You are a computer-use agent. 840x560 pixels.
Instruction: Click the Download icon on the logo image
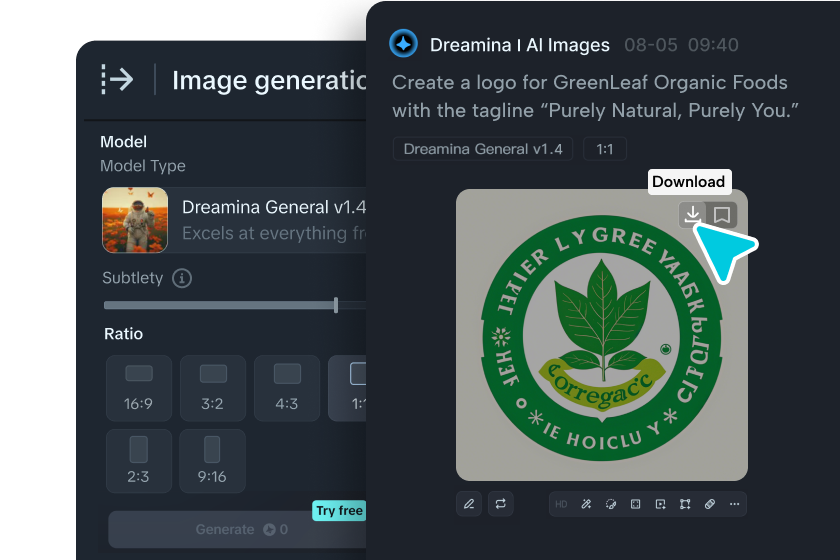click(x=692, y=215)
